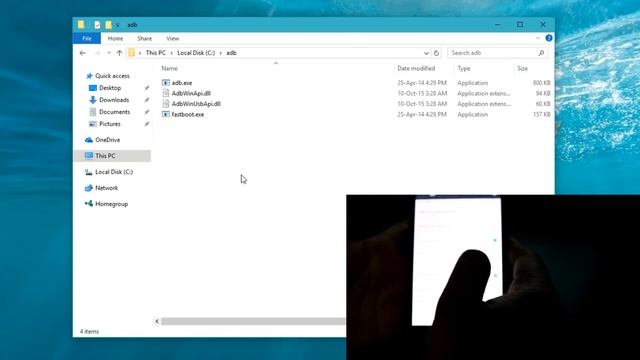Sort files by Name column
Image resolution: width=640 pixels, height=360 pixels.
[169, 69]
